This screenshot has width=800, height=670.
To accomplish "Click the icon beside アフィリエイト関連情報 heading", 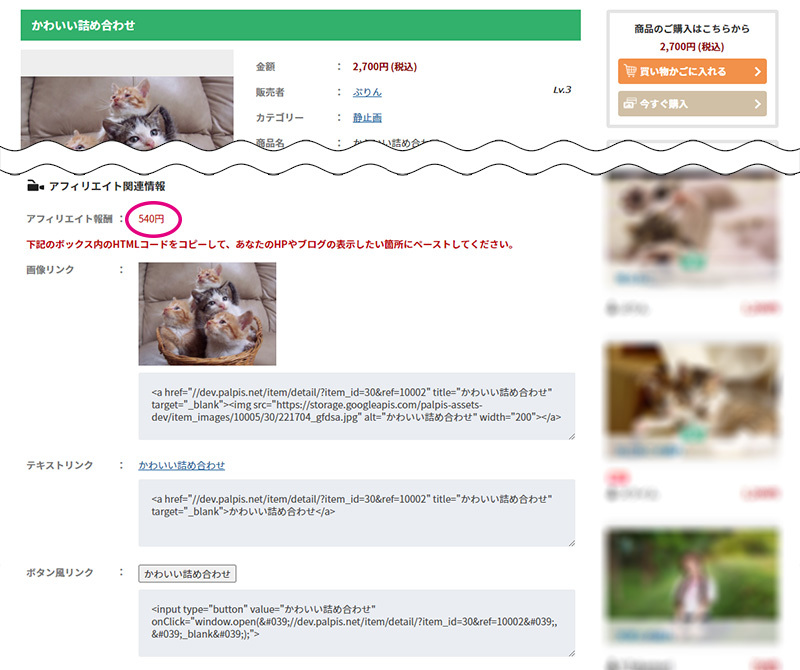I will coord(35,186).
